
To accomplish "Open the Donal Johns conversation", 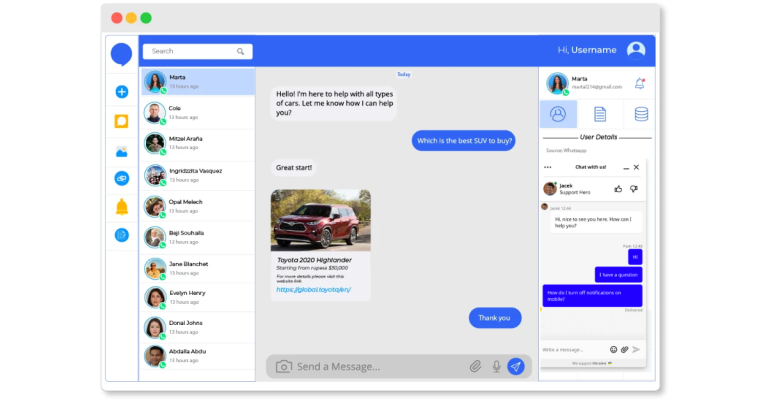I will pos(197,327).
